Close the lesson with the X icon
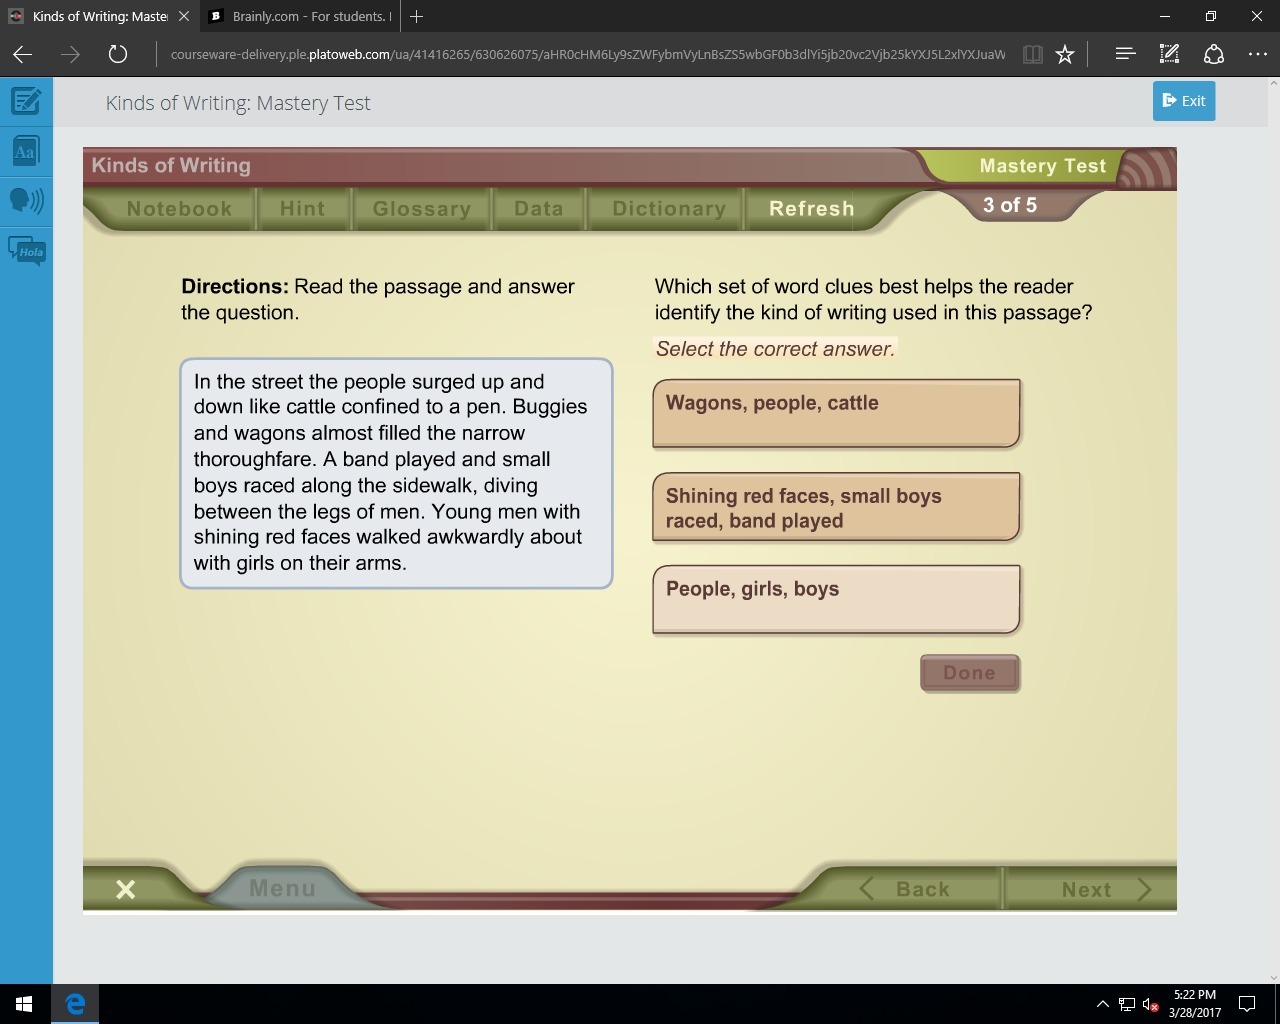 126,889
